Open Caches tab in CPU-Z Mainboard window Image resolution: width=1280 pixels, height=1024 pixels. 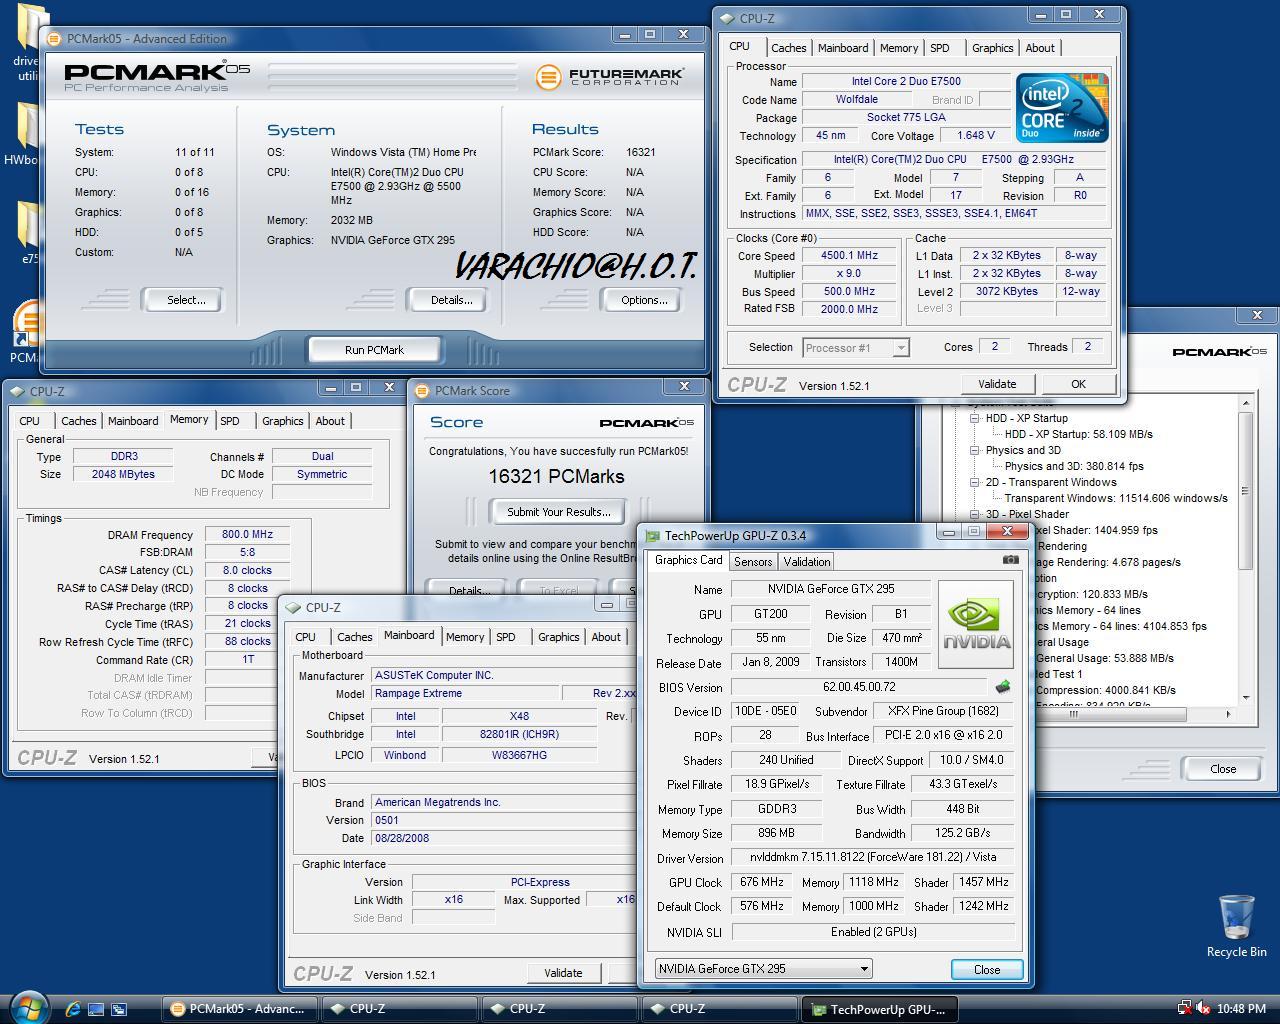[x=354, y=637]
